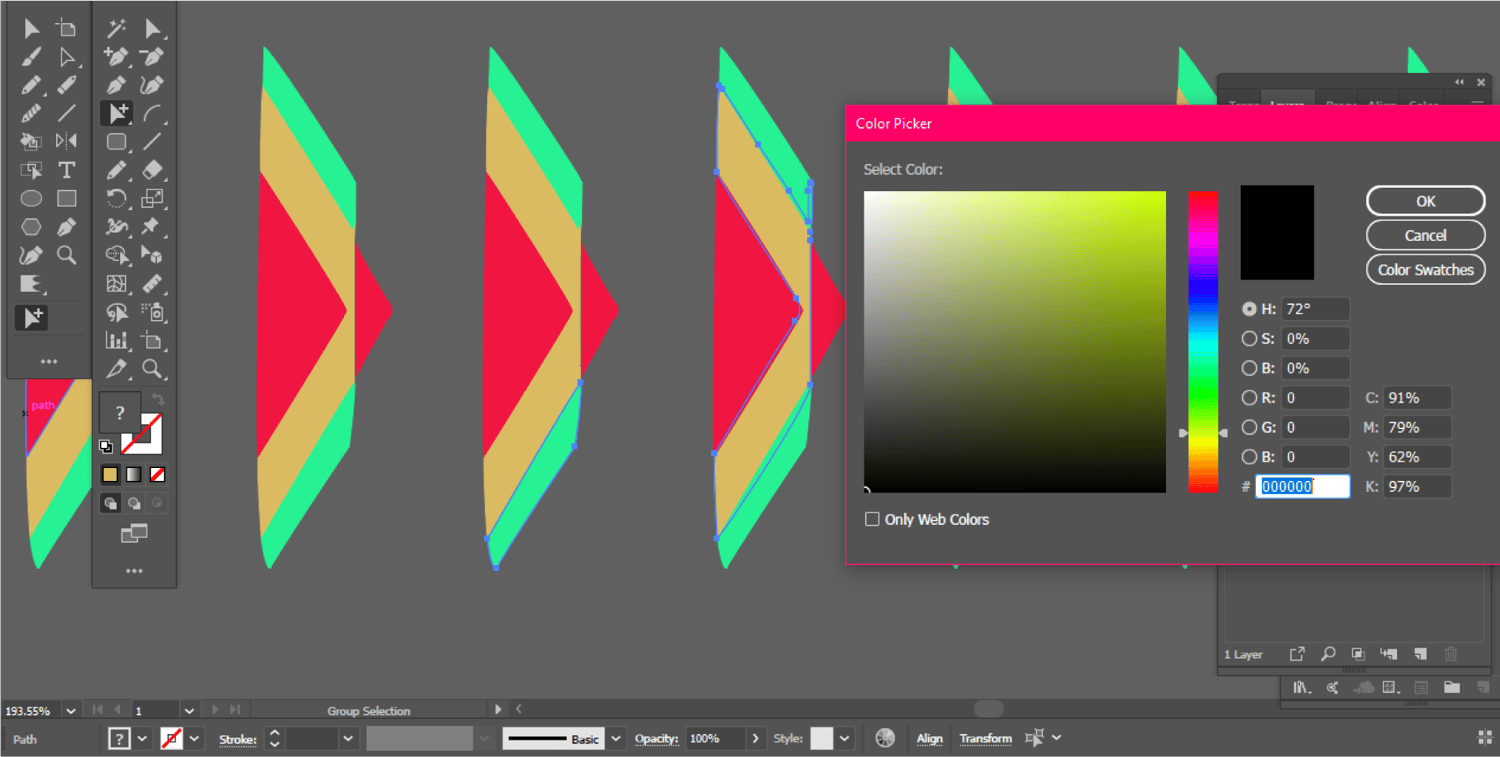The height and width of the screenshot is (757, 1500).
Task: Select the Polygon tool
Action: (x=31, y=227)
